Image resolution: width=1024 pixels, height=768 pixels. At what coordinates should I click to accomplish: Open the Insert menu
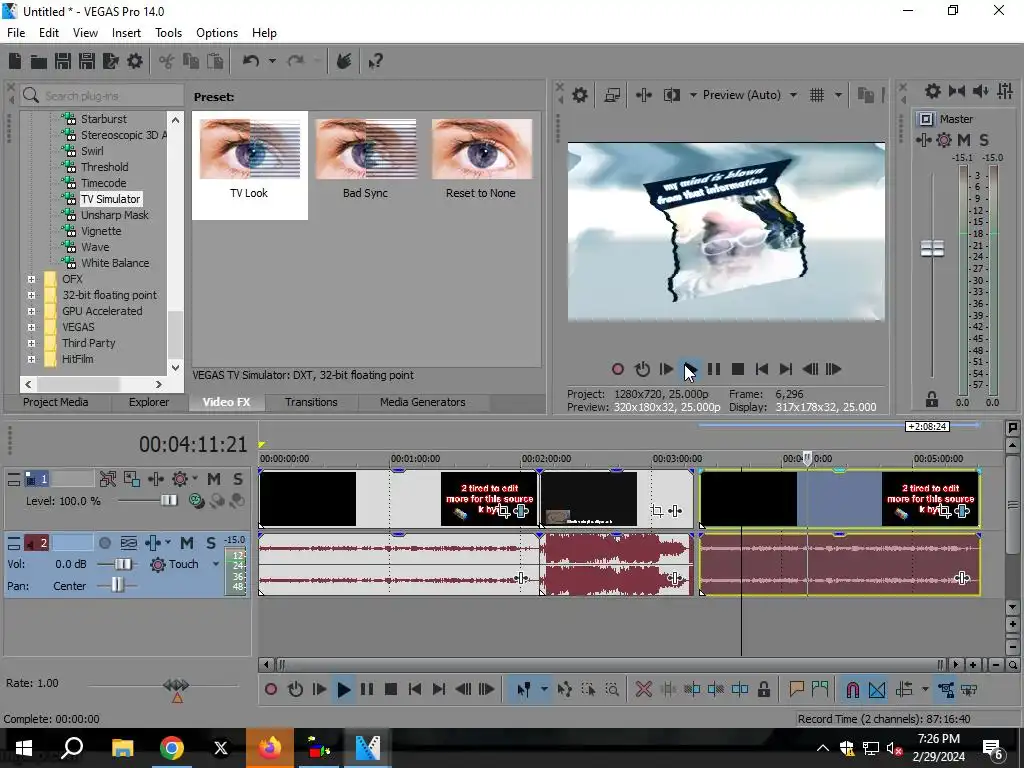(126, 33)
